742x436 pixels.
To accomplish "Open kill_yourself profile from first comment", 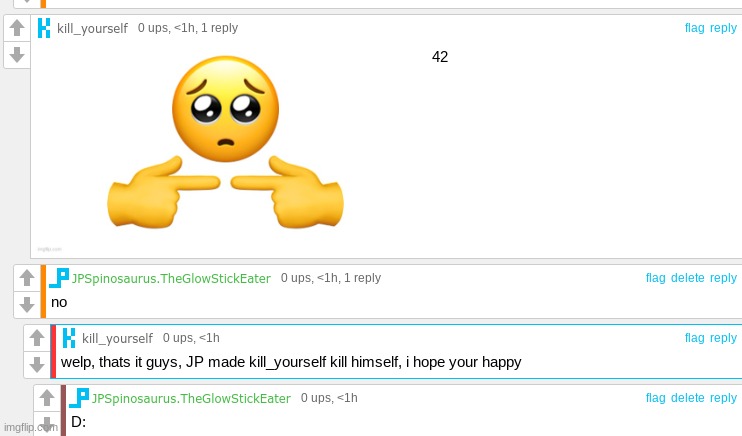I will click(92, 28).
